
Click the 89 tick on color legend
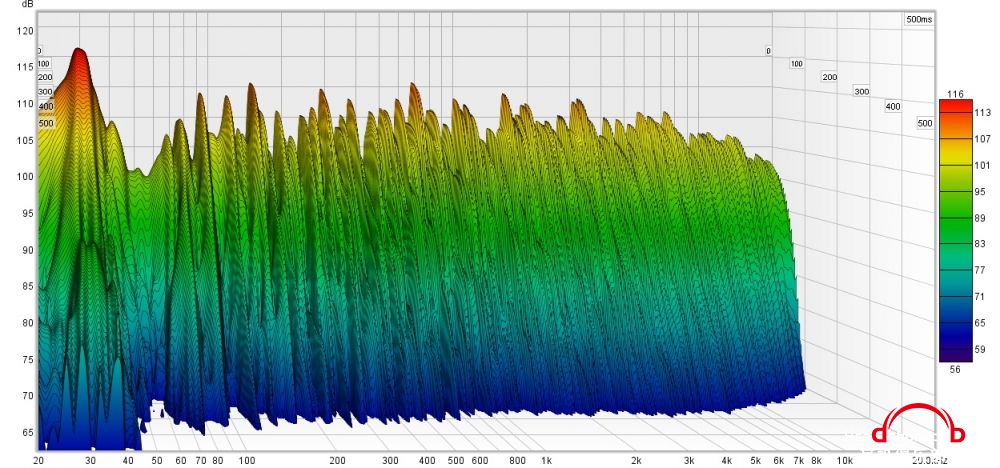coord(980,218)
